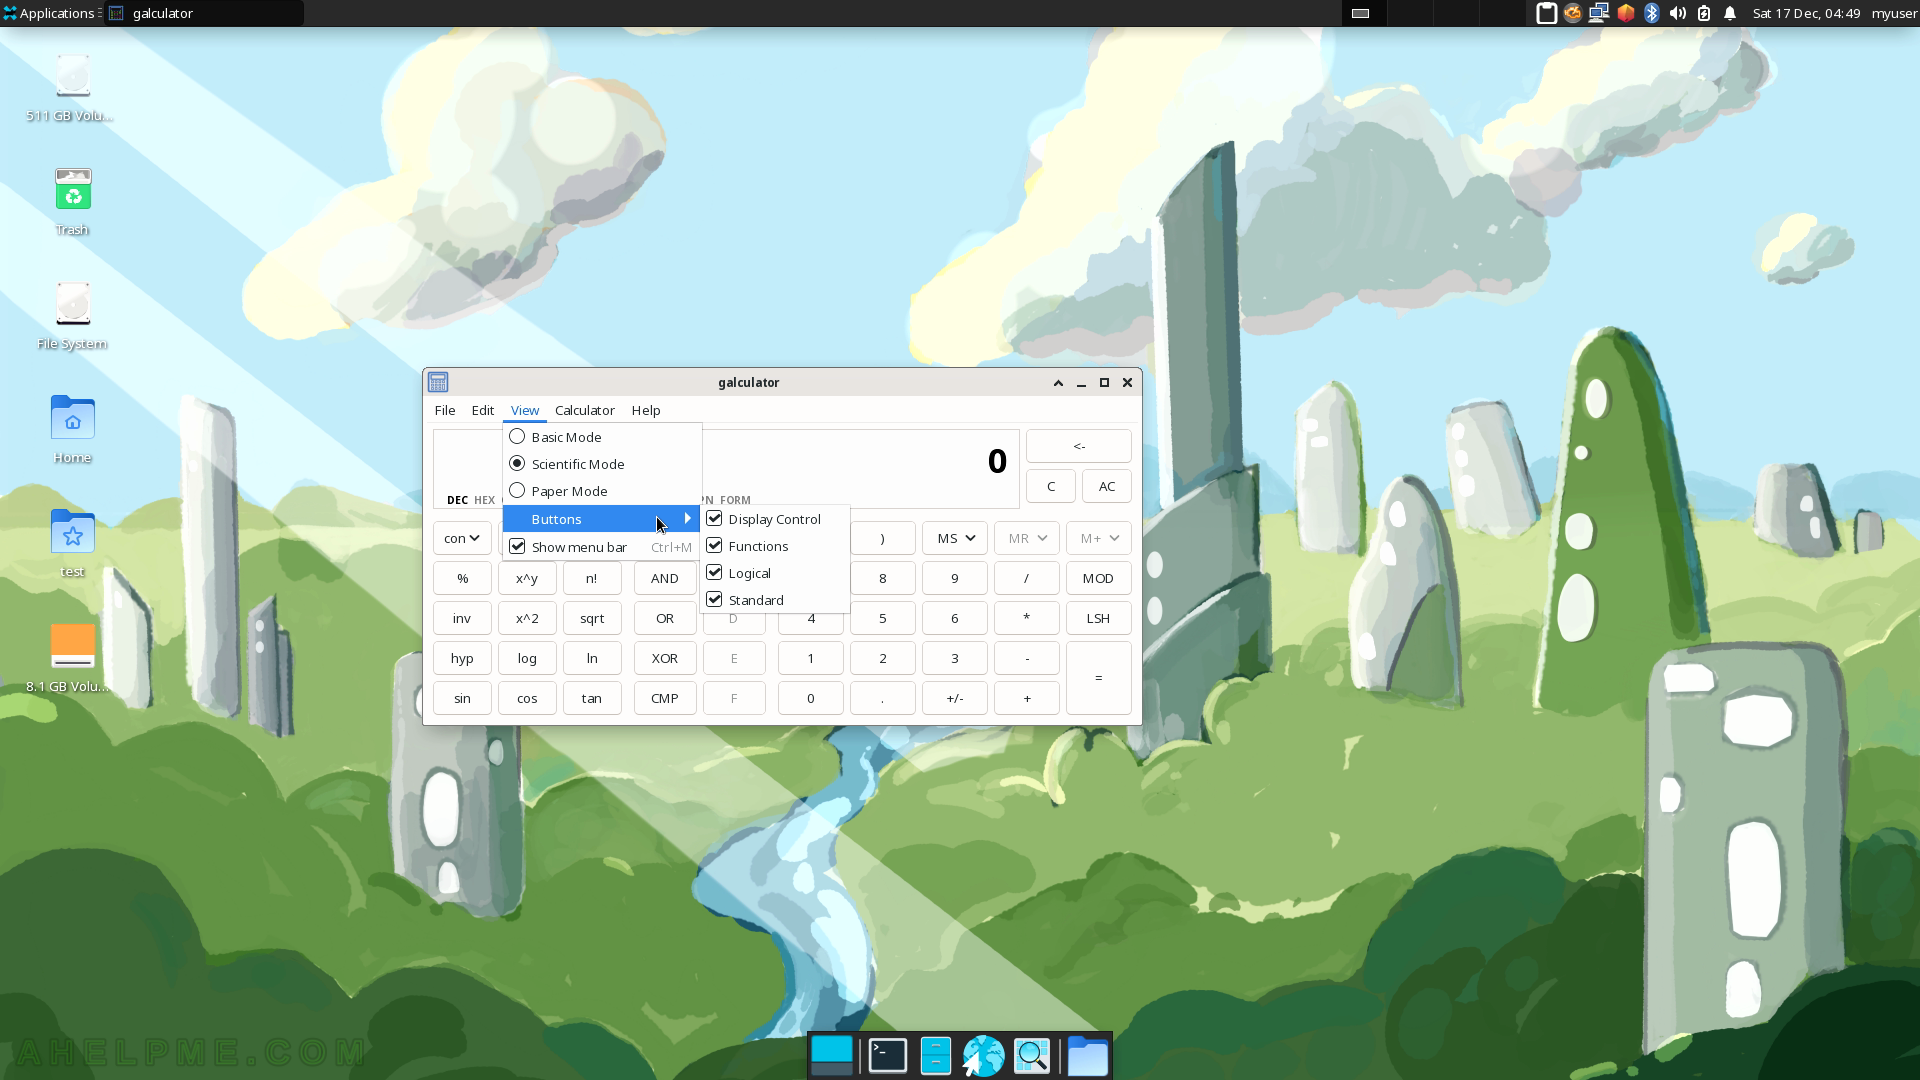1920x1080 pixels.
Task: Click the C clear button
Action: point(1051,486)
